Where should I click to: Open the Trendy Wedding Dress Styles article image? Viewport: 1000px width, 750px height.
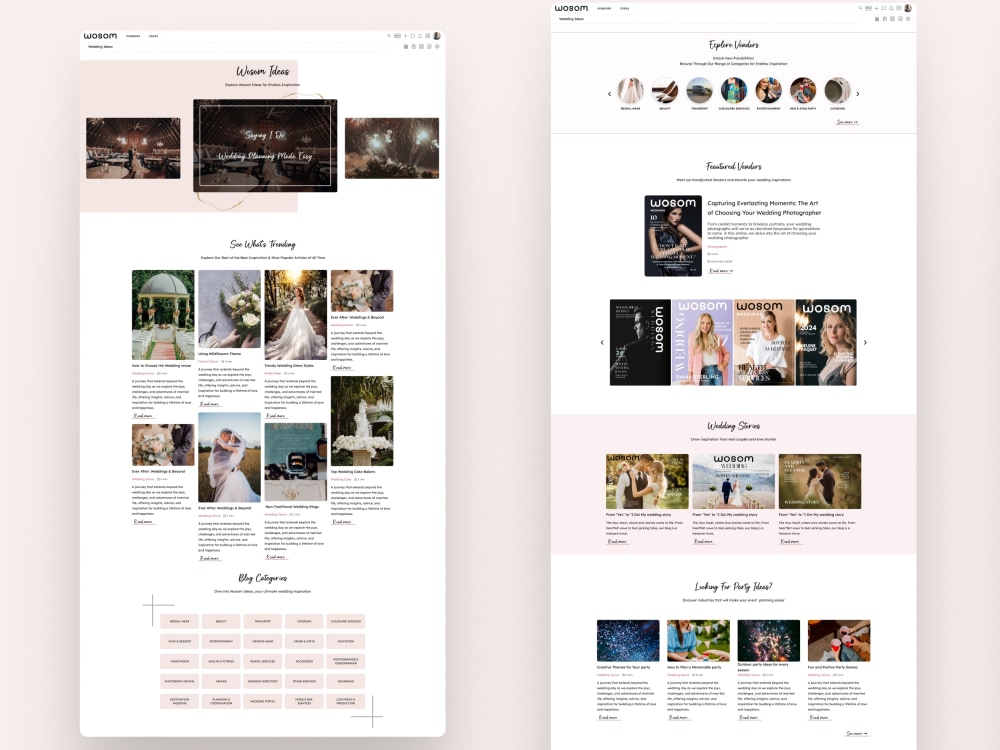[x=296, y=315]
